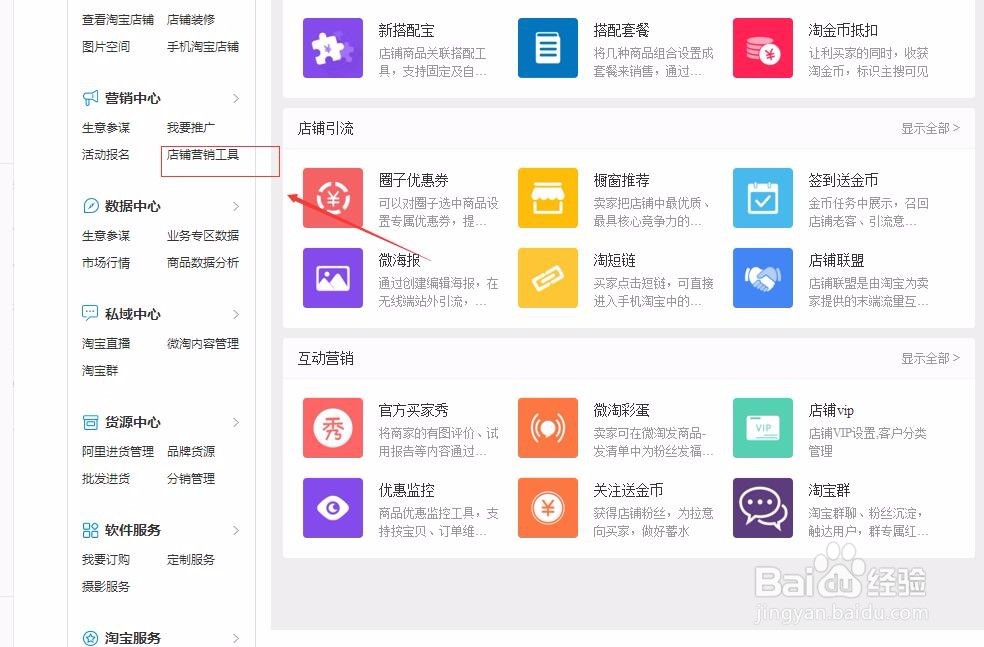Click the 私域中心 speech bubble icon
This screenshot has width=984, height=647.
click(x=90, y=313)
